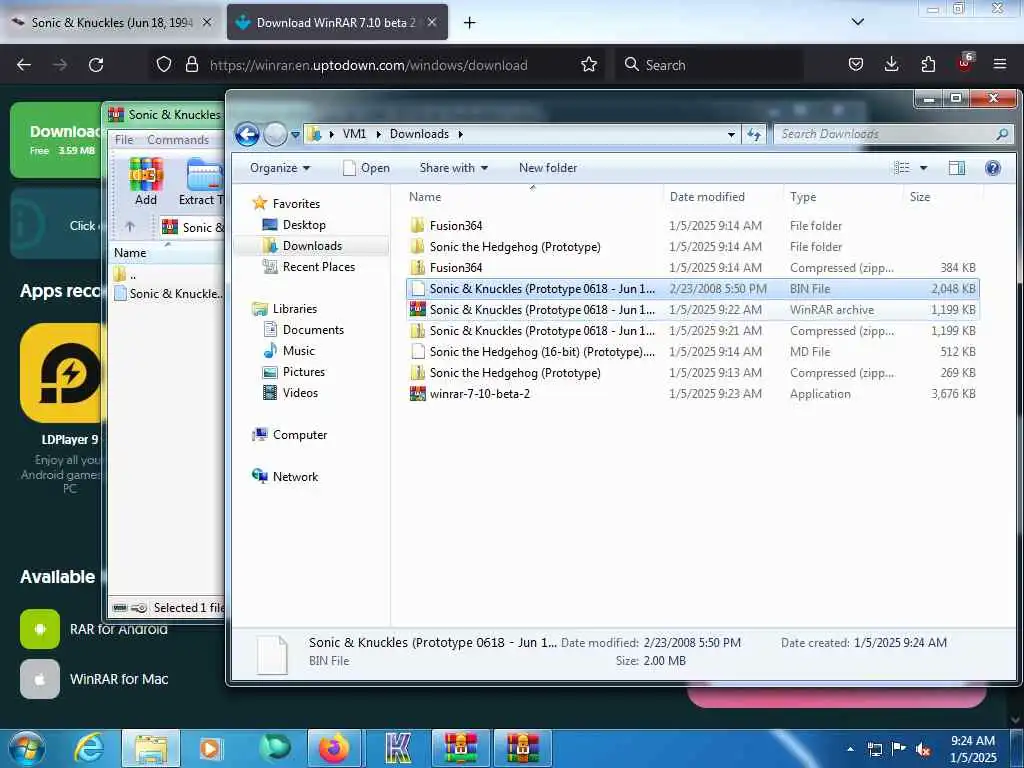The height and width of the screenshot is (768, 1024).
Task: Expand the view options dropdown arrow
Action: (923, 168)
